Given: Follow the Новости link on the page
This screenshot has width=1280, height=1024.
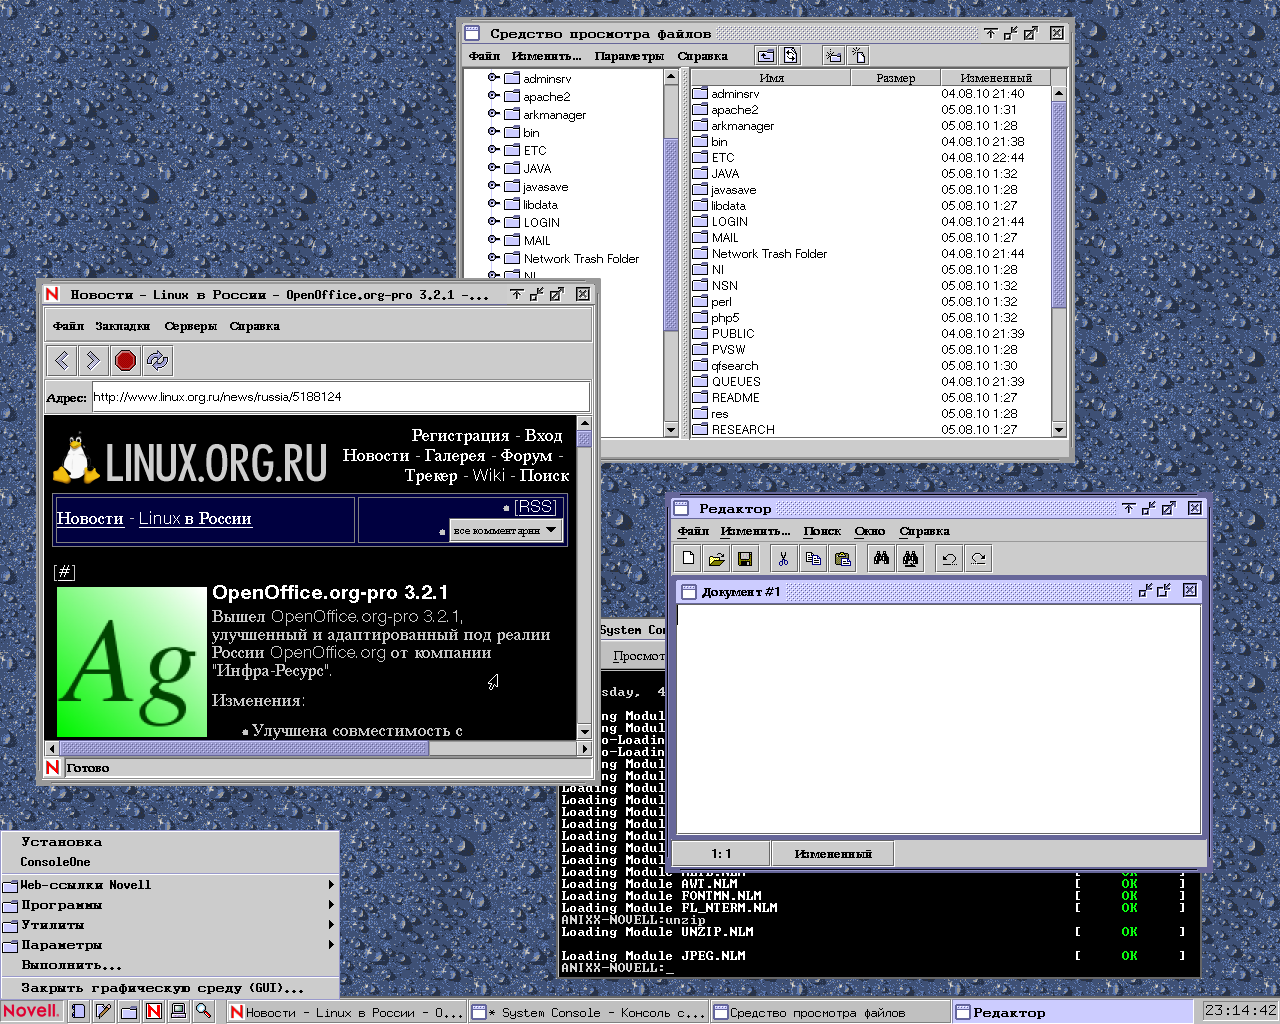Looking at the screenshot, I should (x=90, y=518).
